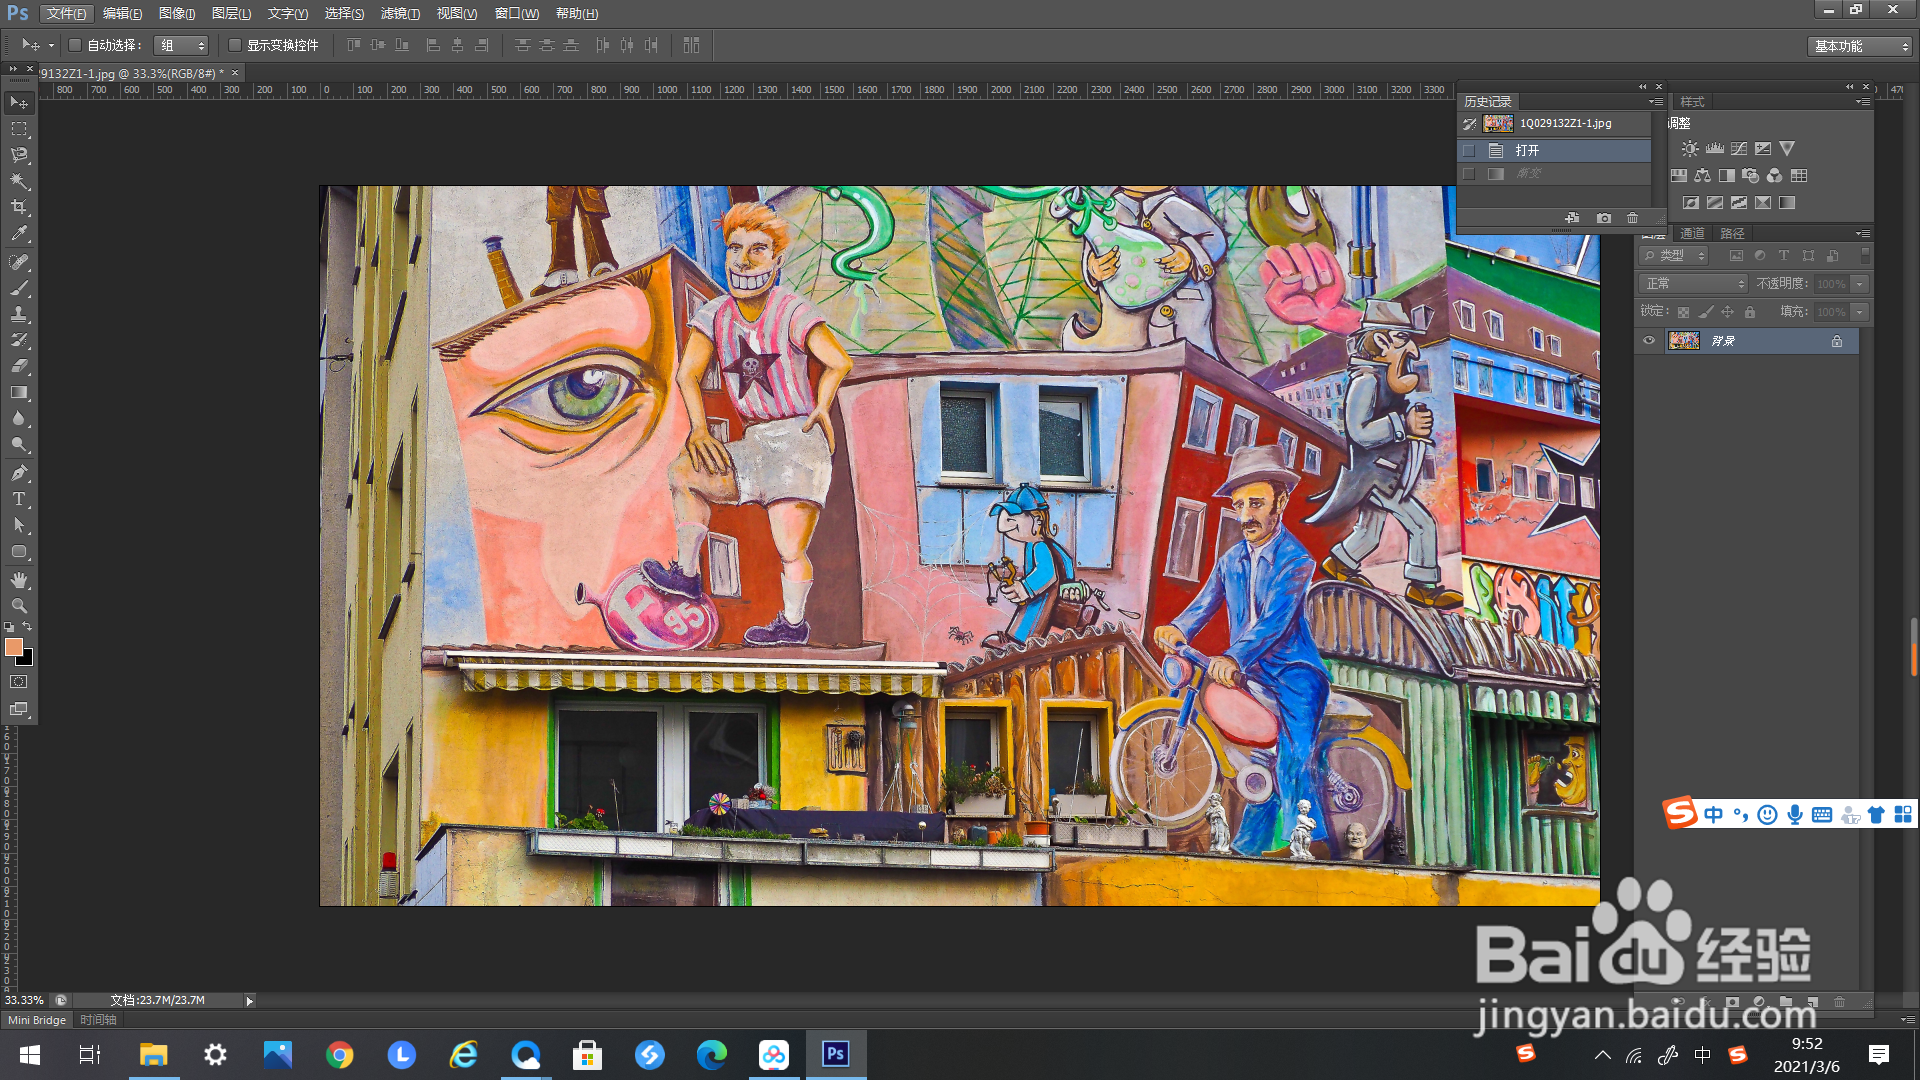Select the Horizontal Type tool

[19, 499]
